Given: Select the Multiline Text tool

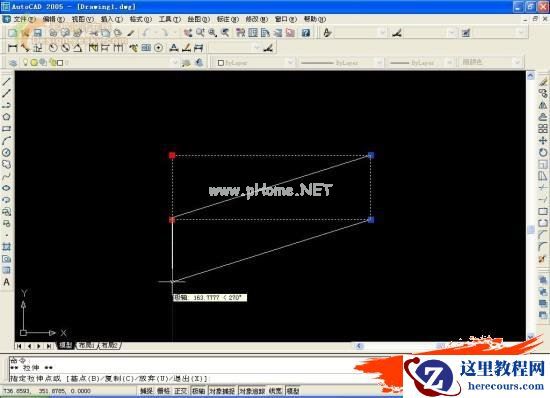Looking at the screenshot, I should 6,282.
